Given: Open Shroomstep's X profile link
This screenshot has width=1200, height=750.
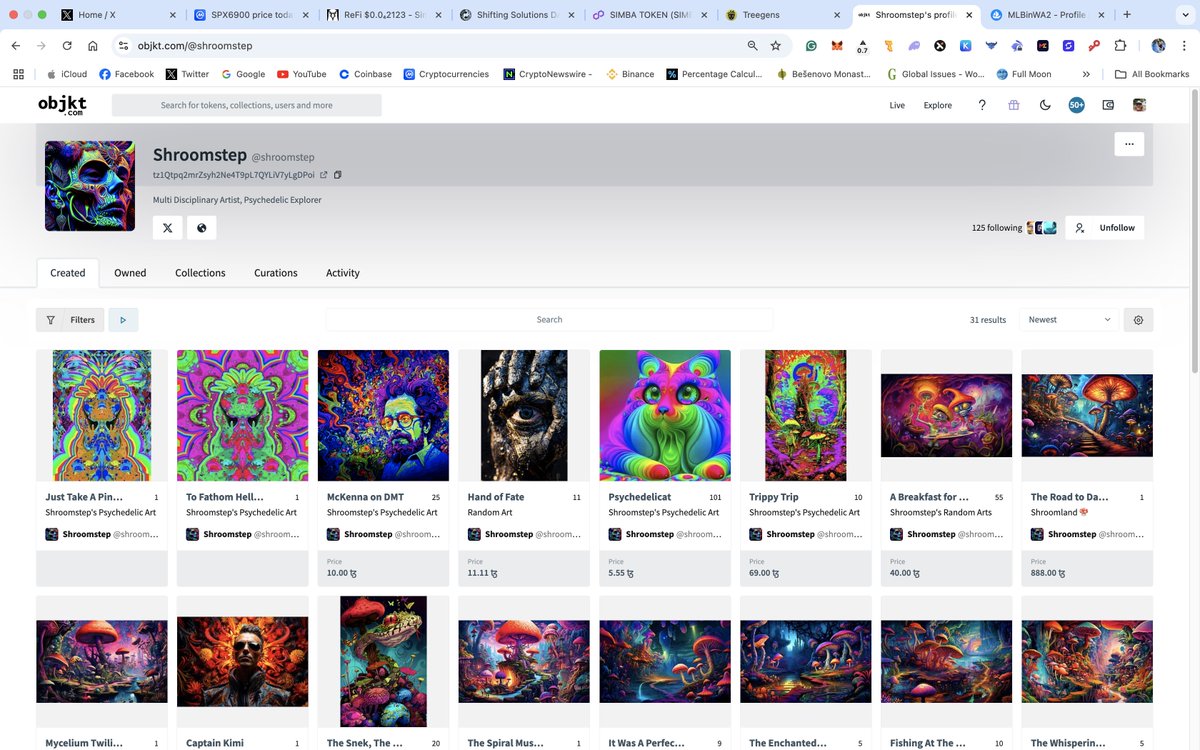Looking at the screenshot, I should coord(167,228).
